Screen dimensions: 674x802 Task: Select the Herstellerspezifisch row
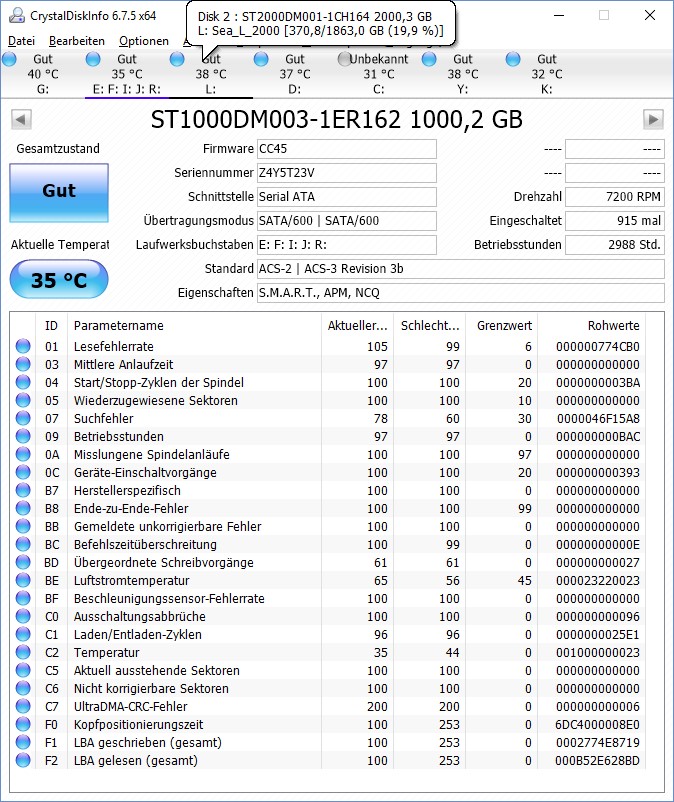330,491
